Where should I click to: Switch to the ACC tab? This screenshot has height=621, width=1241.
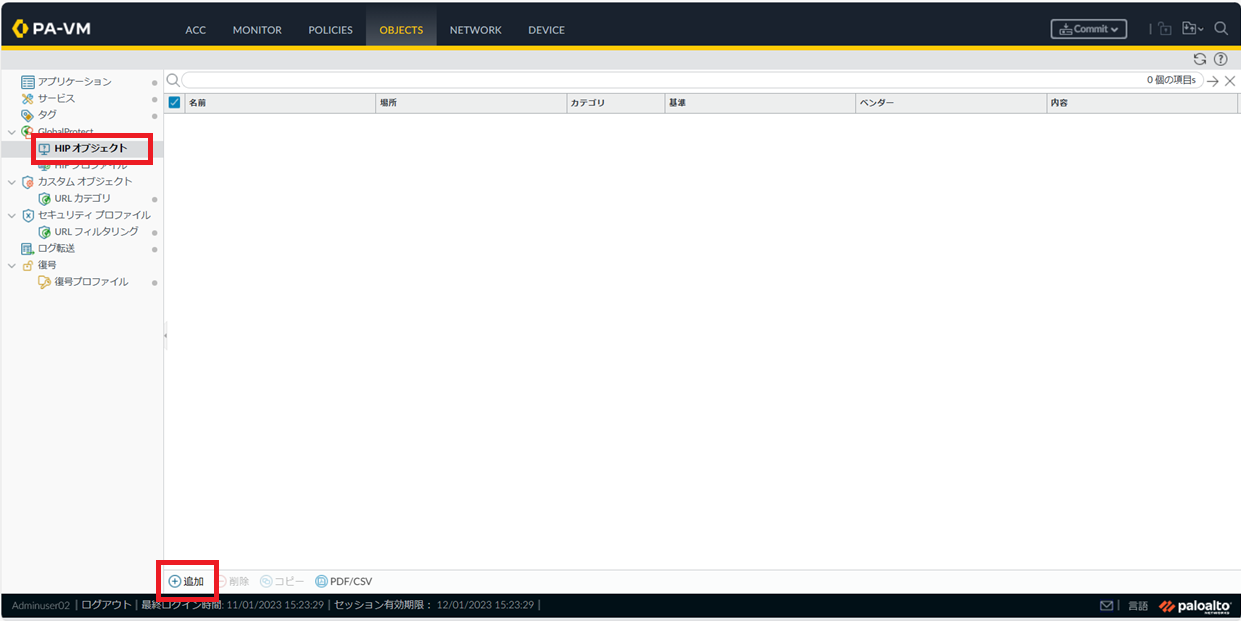[196, 30]
